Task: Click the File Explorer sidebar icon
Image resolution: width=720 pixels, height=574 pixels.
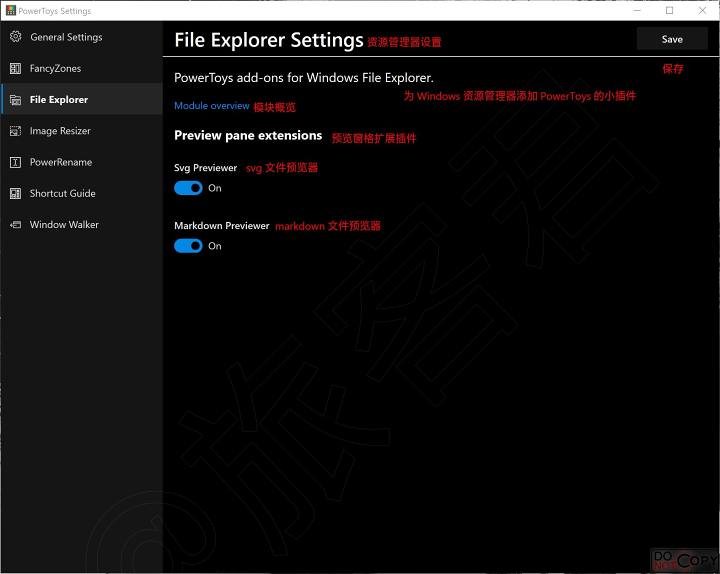Action: point(16,100)
